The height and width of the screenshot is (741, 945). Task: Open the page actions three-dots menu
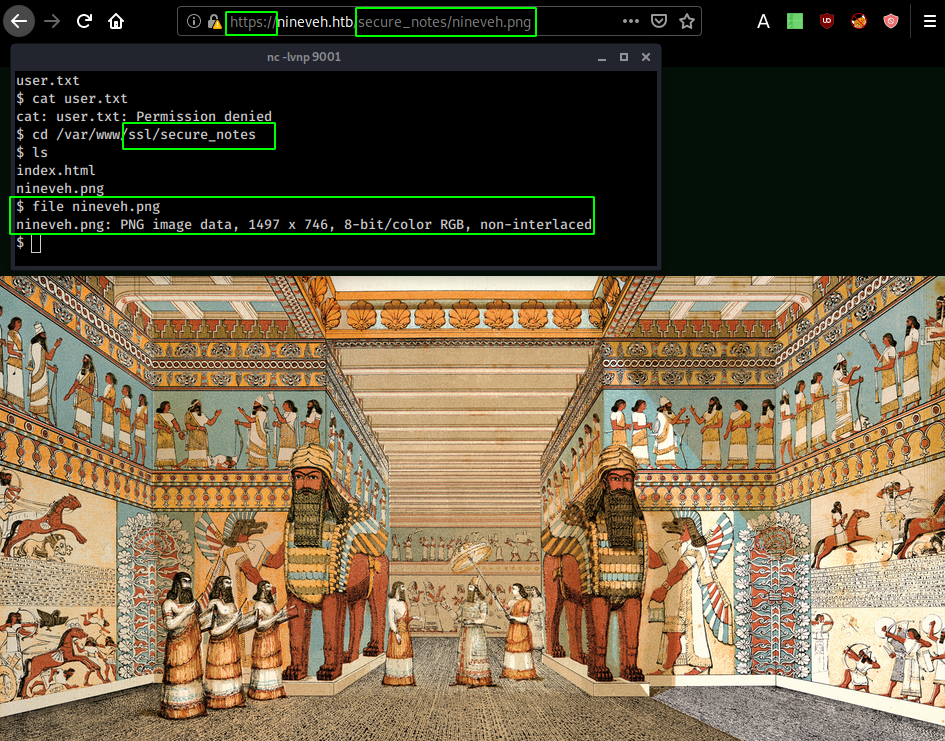[630, 22]
